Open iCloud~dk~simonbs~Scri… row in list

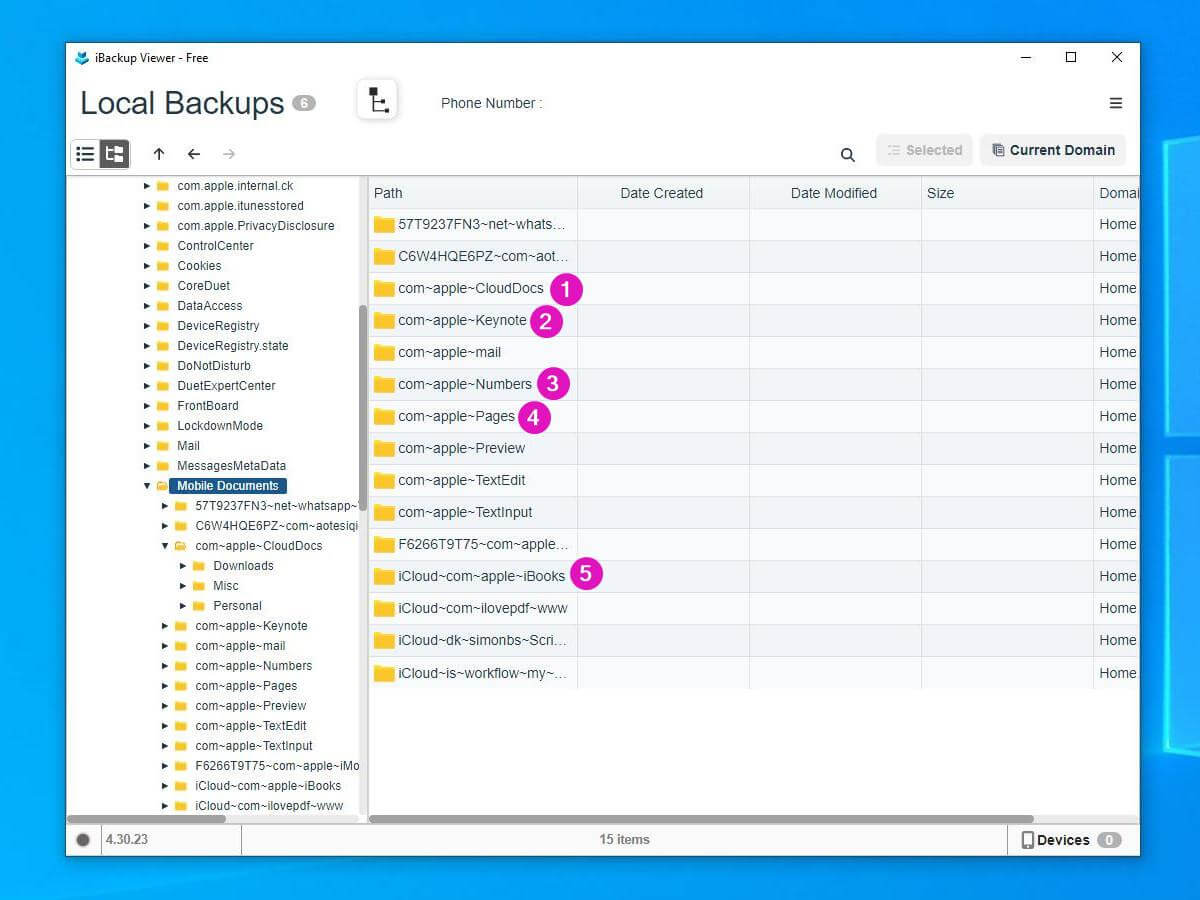pos(754,640)
